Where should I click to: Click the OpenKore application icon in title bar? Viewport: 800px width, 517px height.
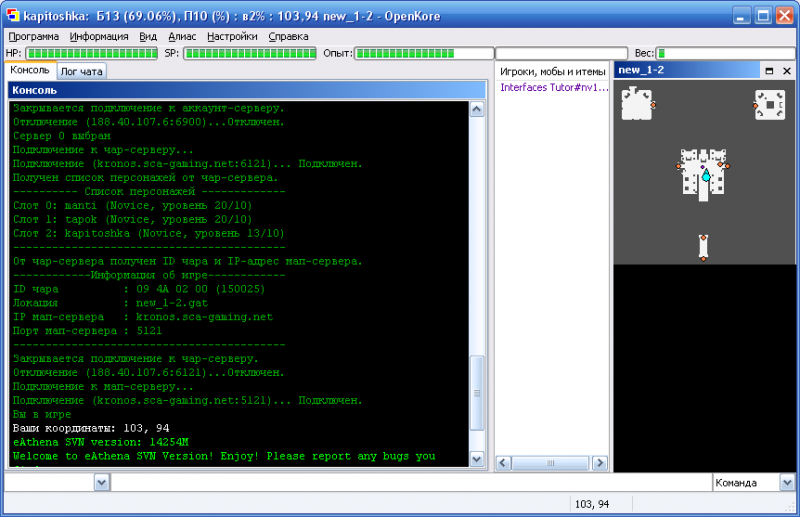(x=13, y=15)
